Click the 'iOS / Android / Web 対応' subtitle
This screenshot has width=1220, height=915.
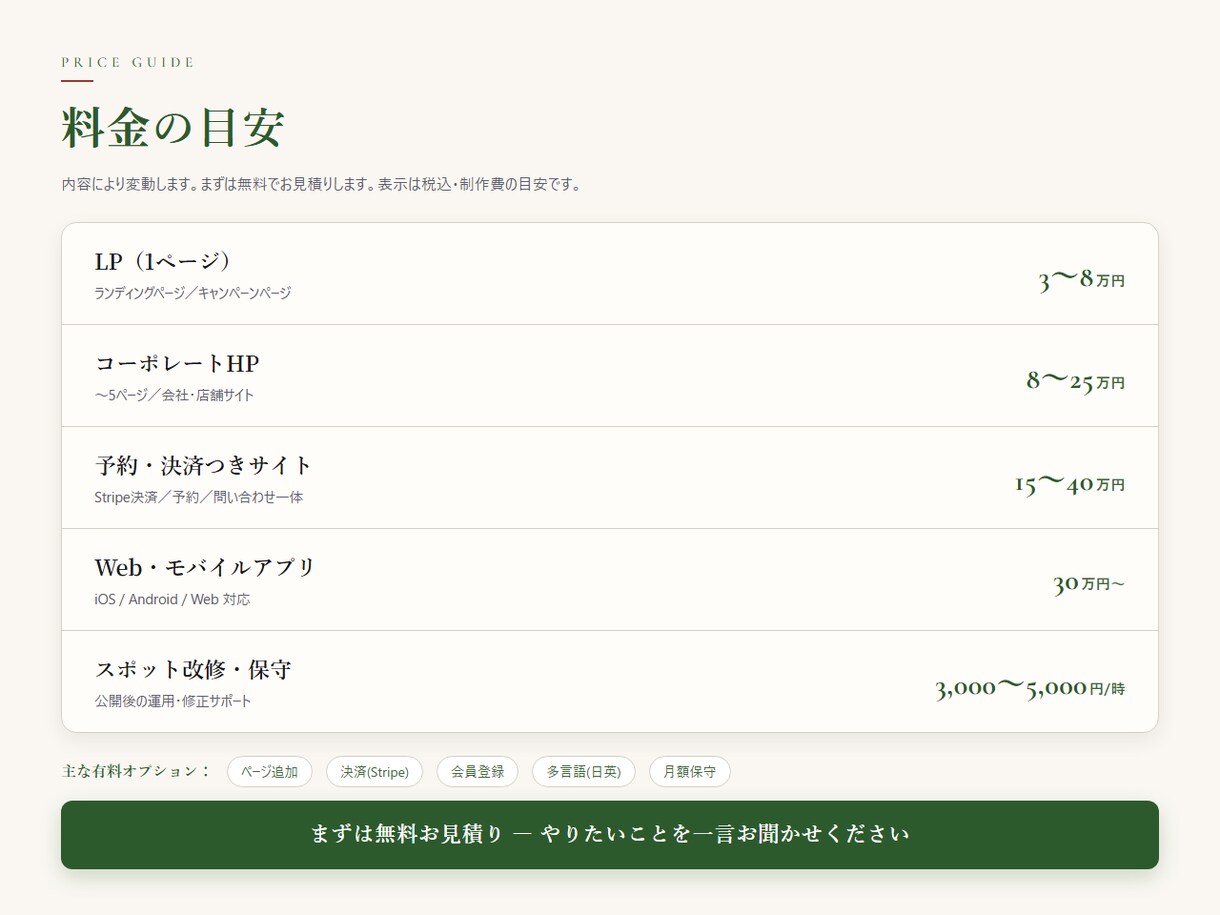pyautogui.click(x=173, y=600)
